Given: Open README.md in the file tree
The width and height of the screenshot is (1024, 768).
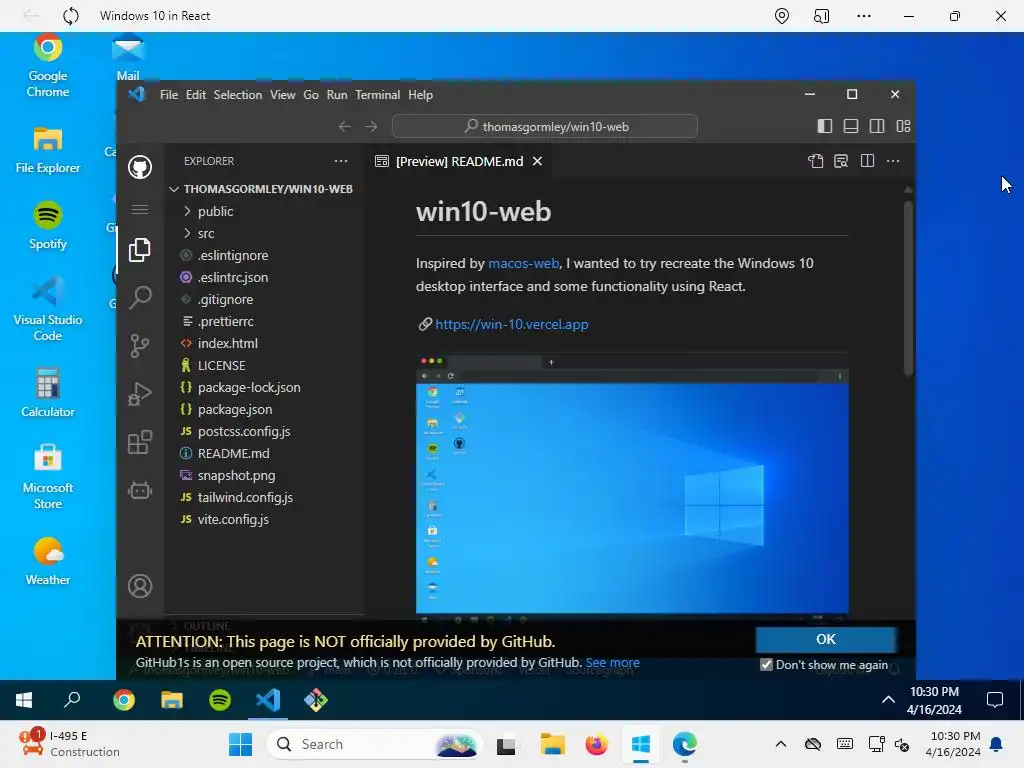Looking at the screenshot, I should (264, 453).
